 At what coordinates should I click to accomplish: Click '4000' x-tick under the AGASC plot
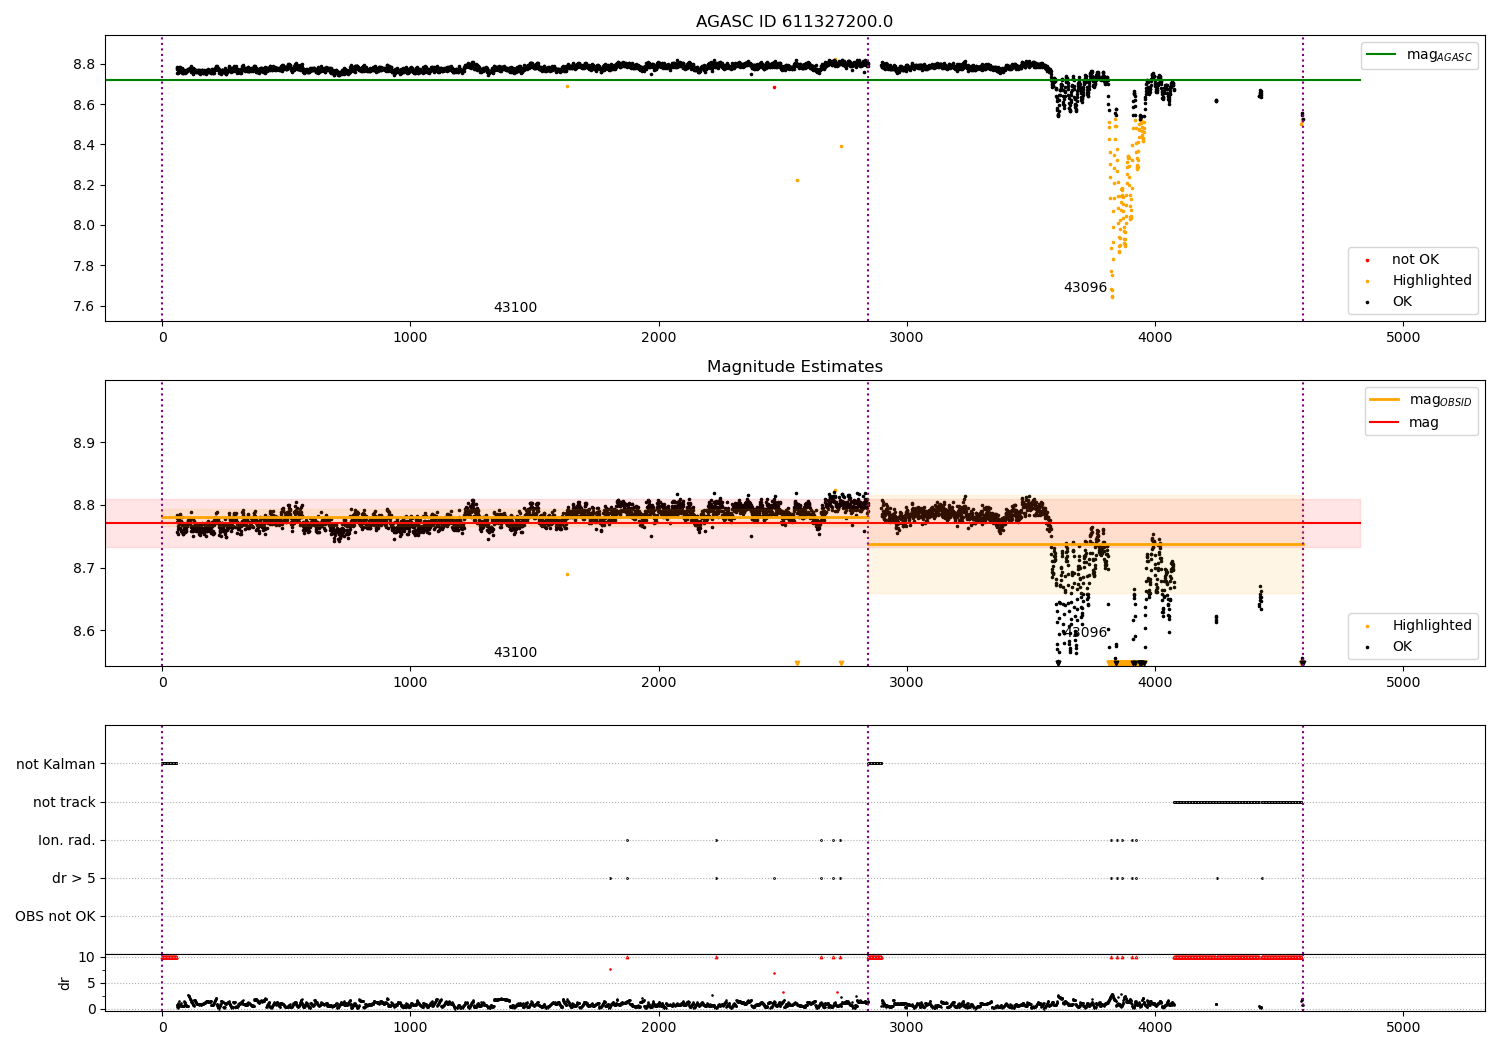1155,338
